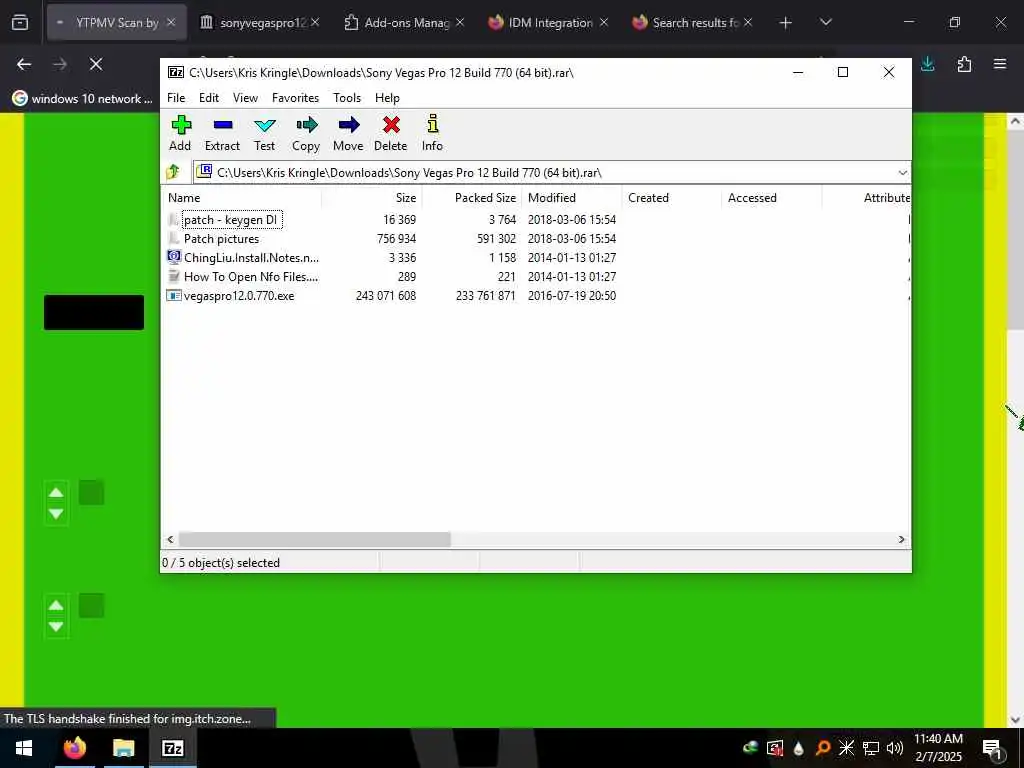This screenshot has width=1024, height=768.
Task: Open the Tools menu
Action: pos(347,98)
